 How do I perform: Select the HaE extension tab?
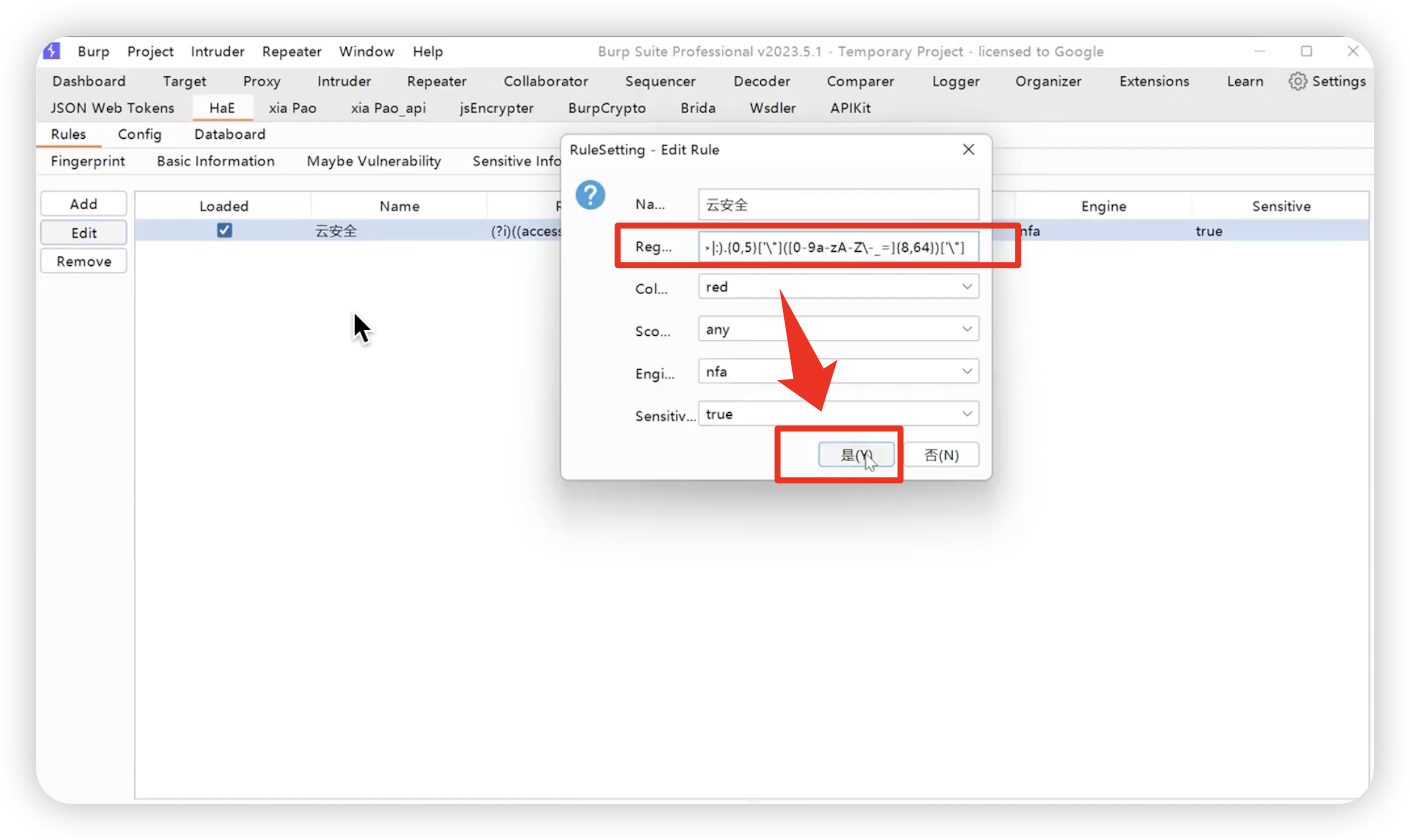[222, 108]
